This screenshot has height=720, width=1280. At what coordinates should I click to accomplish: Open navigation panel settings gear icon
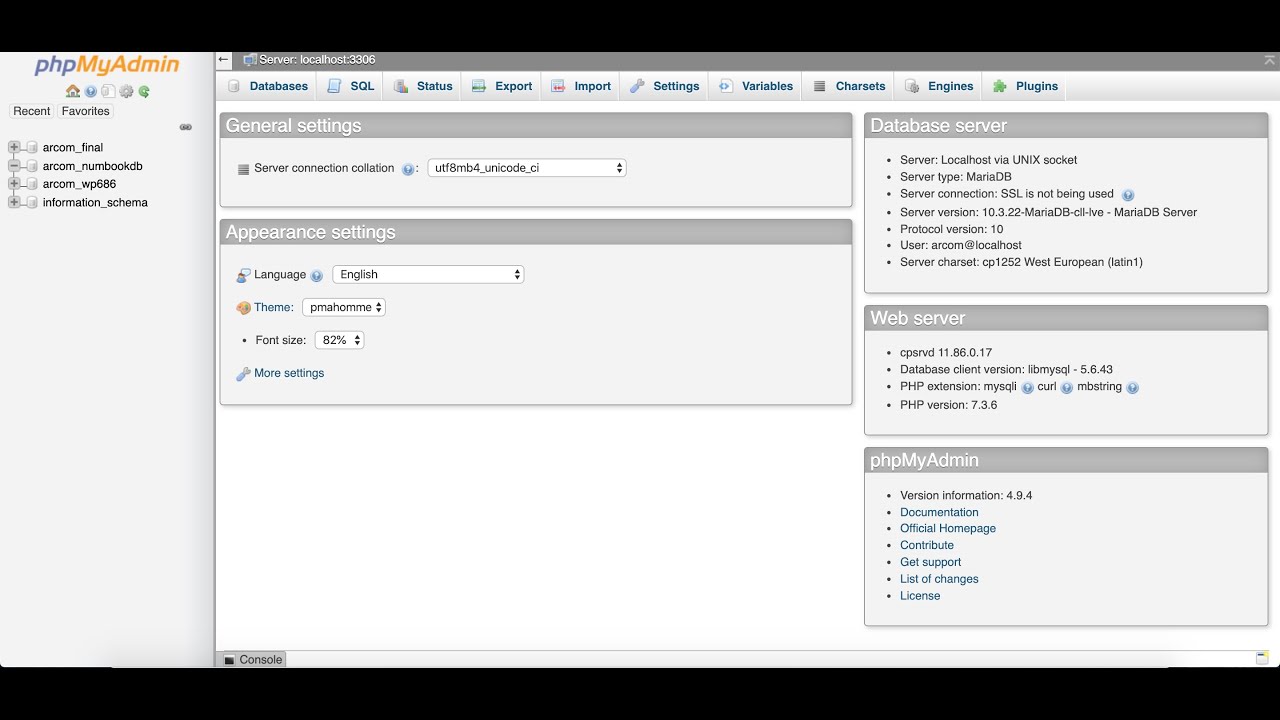point(126,91)
